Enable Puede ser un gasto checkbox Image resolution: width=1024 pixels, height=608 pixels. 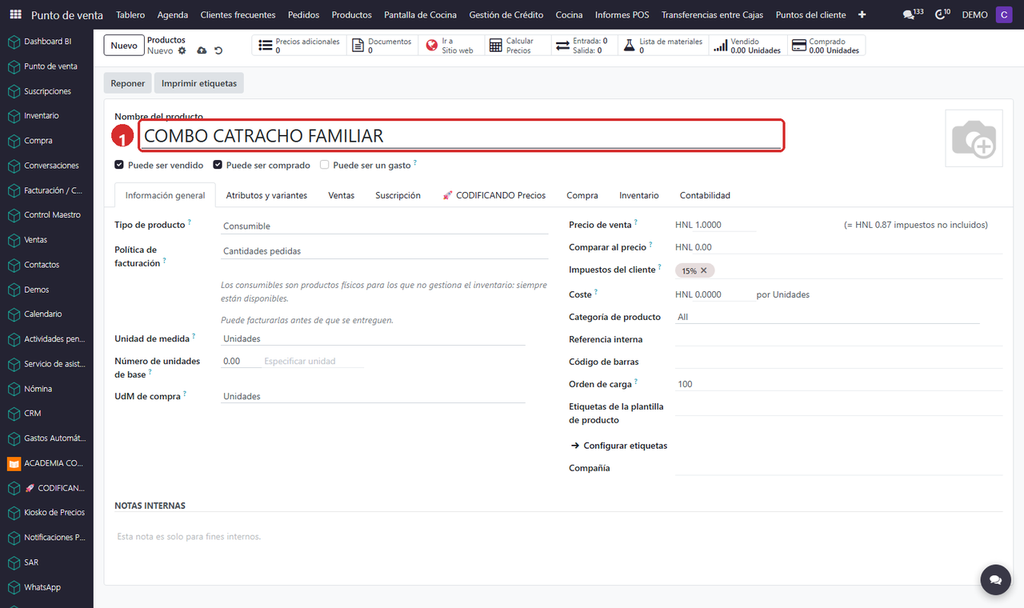point(324,165)
